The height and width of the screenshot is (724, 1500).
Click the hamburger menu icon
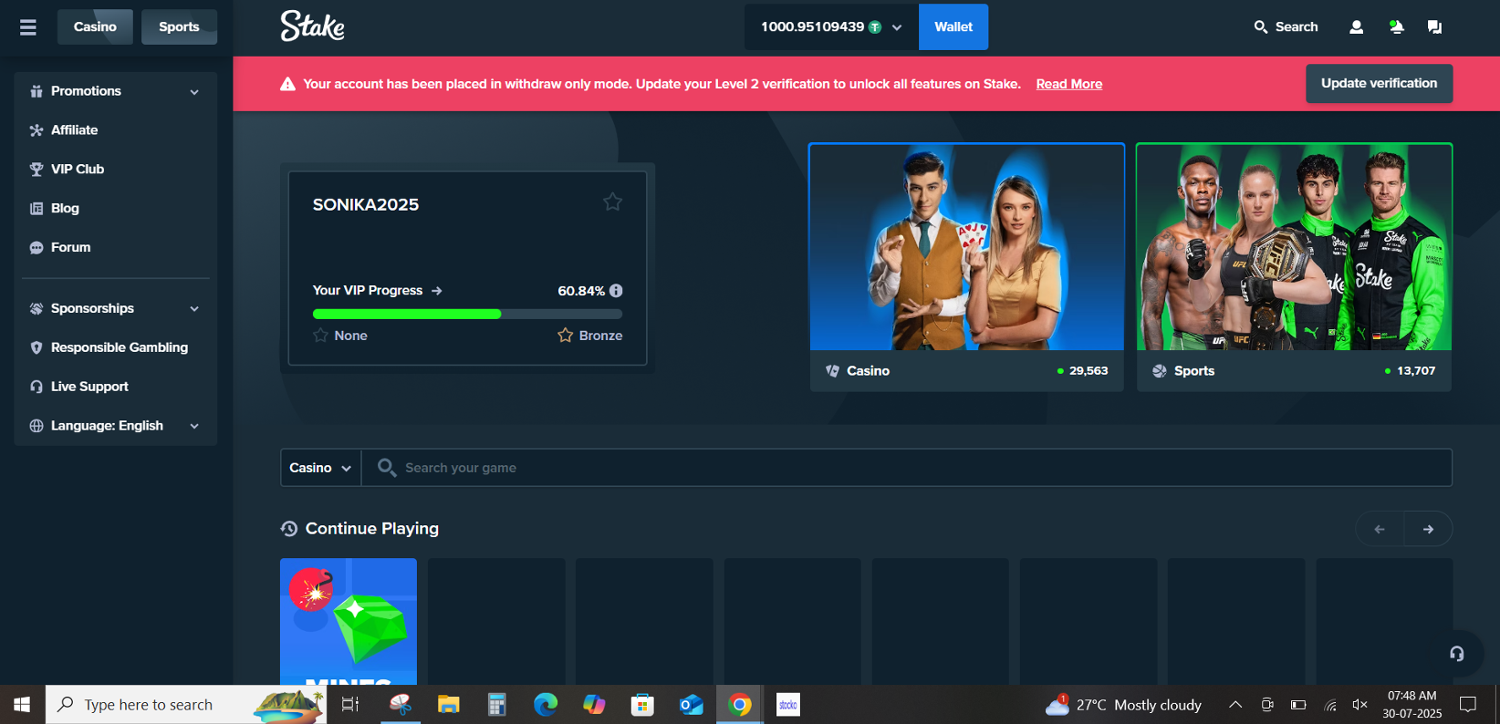click(x=28, y=27)
